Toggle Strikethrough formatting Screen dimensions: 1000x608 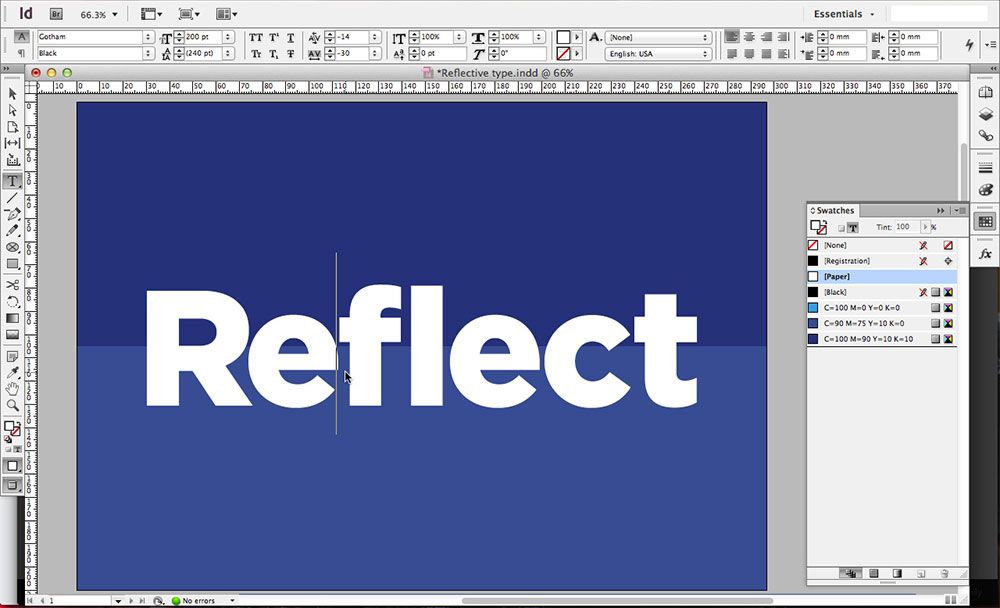point(290,55)
